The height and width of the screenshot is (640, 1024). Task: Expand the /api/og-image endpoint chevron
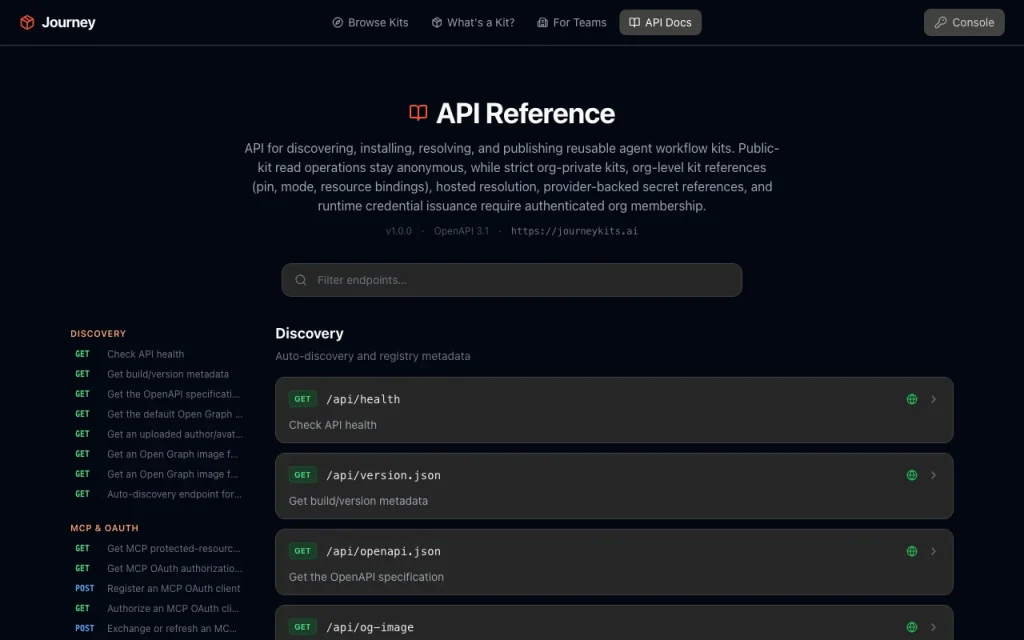[933, 627]
